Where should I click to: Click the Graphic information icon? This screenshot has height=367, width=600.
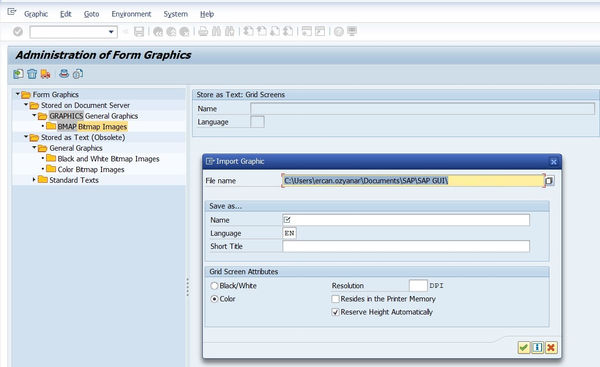(x=78, y=74)
